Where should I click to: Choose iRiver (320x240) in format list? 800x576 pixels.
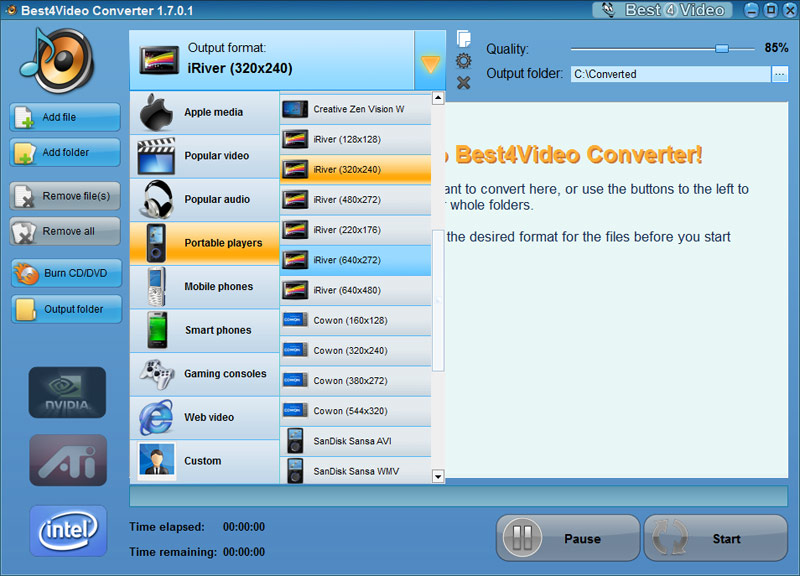tap(356, 169)
